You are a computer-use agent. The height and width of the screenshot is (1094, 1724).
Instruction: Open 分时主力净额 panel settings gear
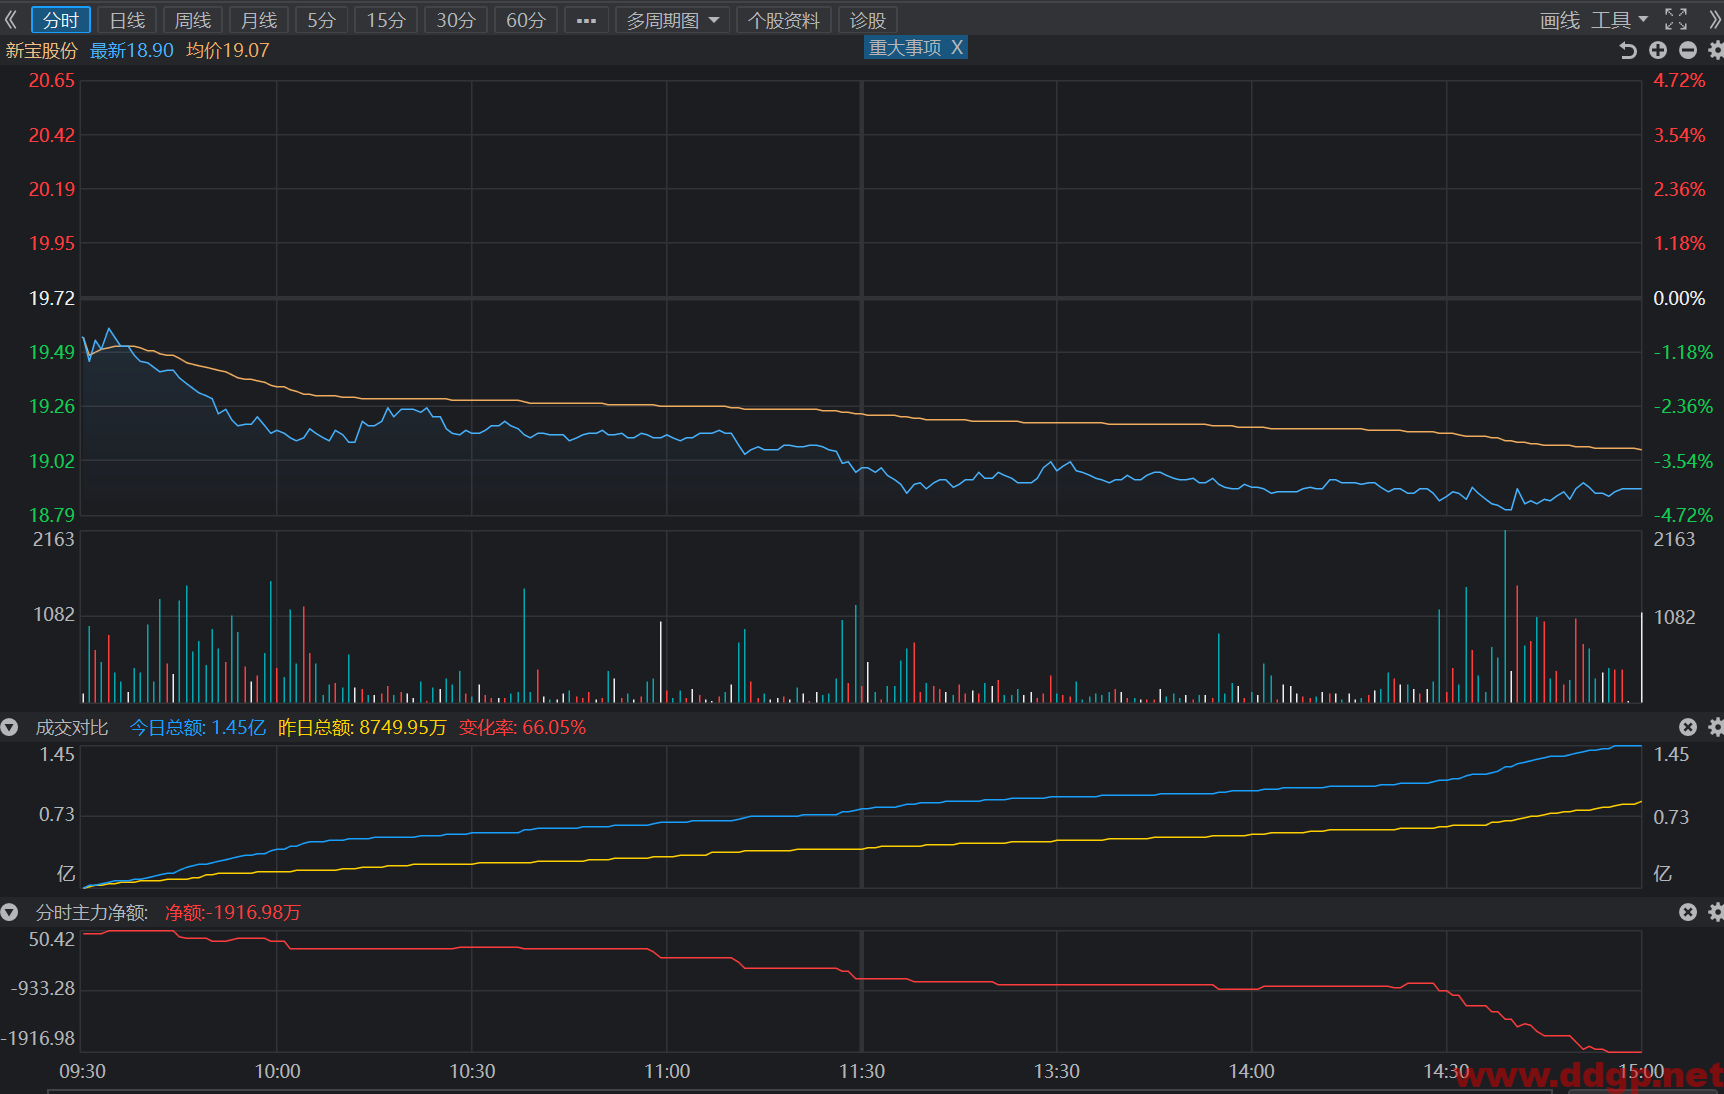[1716, 912]
